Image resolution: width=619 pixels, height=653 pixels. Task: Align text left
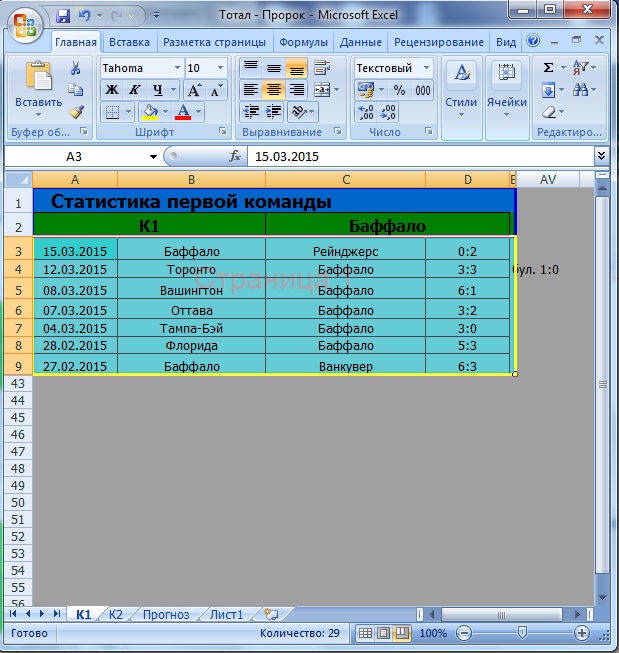pyautogui.click(x=251, y=90)
